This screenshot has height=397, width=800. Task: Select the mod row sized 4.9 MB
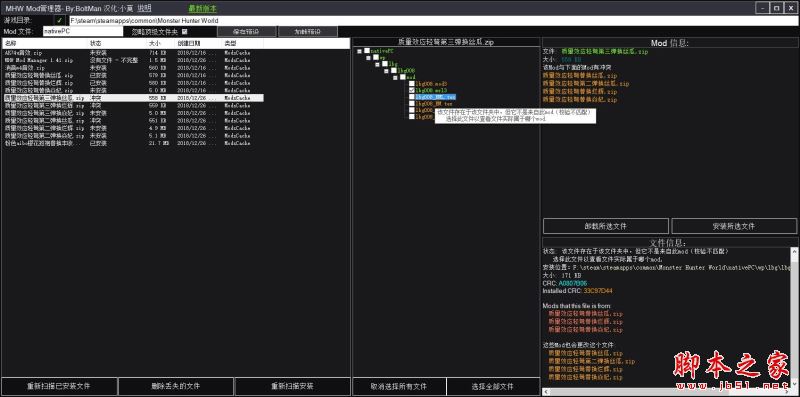pos(133,128)
